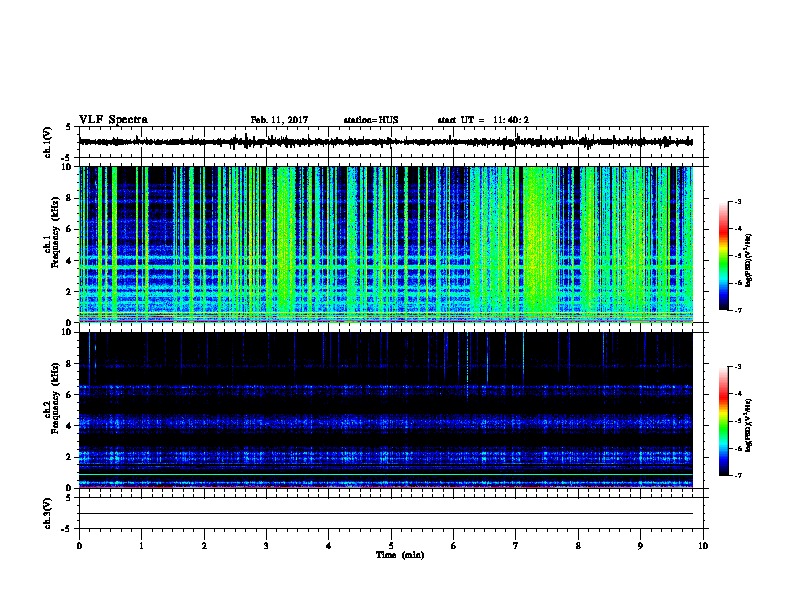Click the wide green burst in ch.1 spectrogram near minute 7

[539, 242]
